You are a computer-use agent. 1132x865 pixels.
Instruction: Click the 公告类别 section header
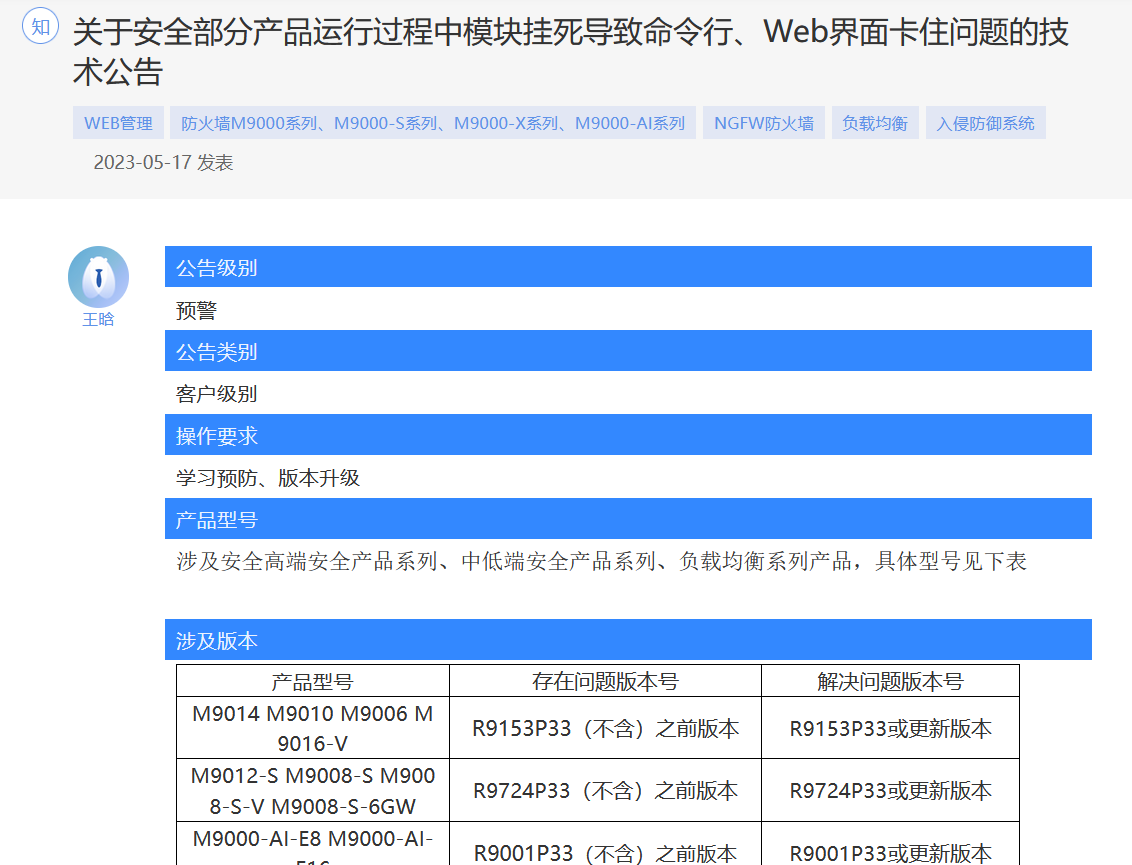628,351
